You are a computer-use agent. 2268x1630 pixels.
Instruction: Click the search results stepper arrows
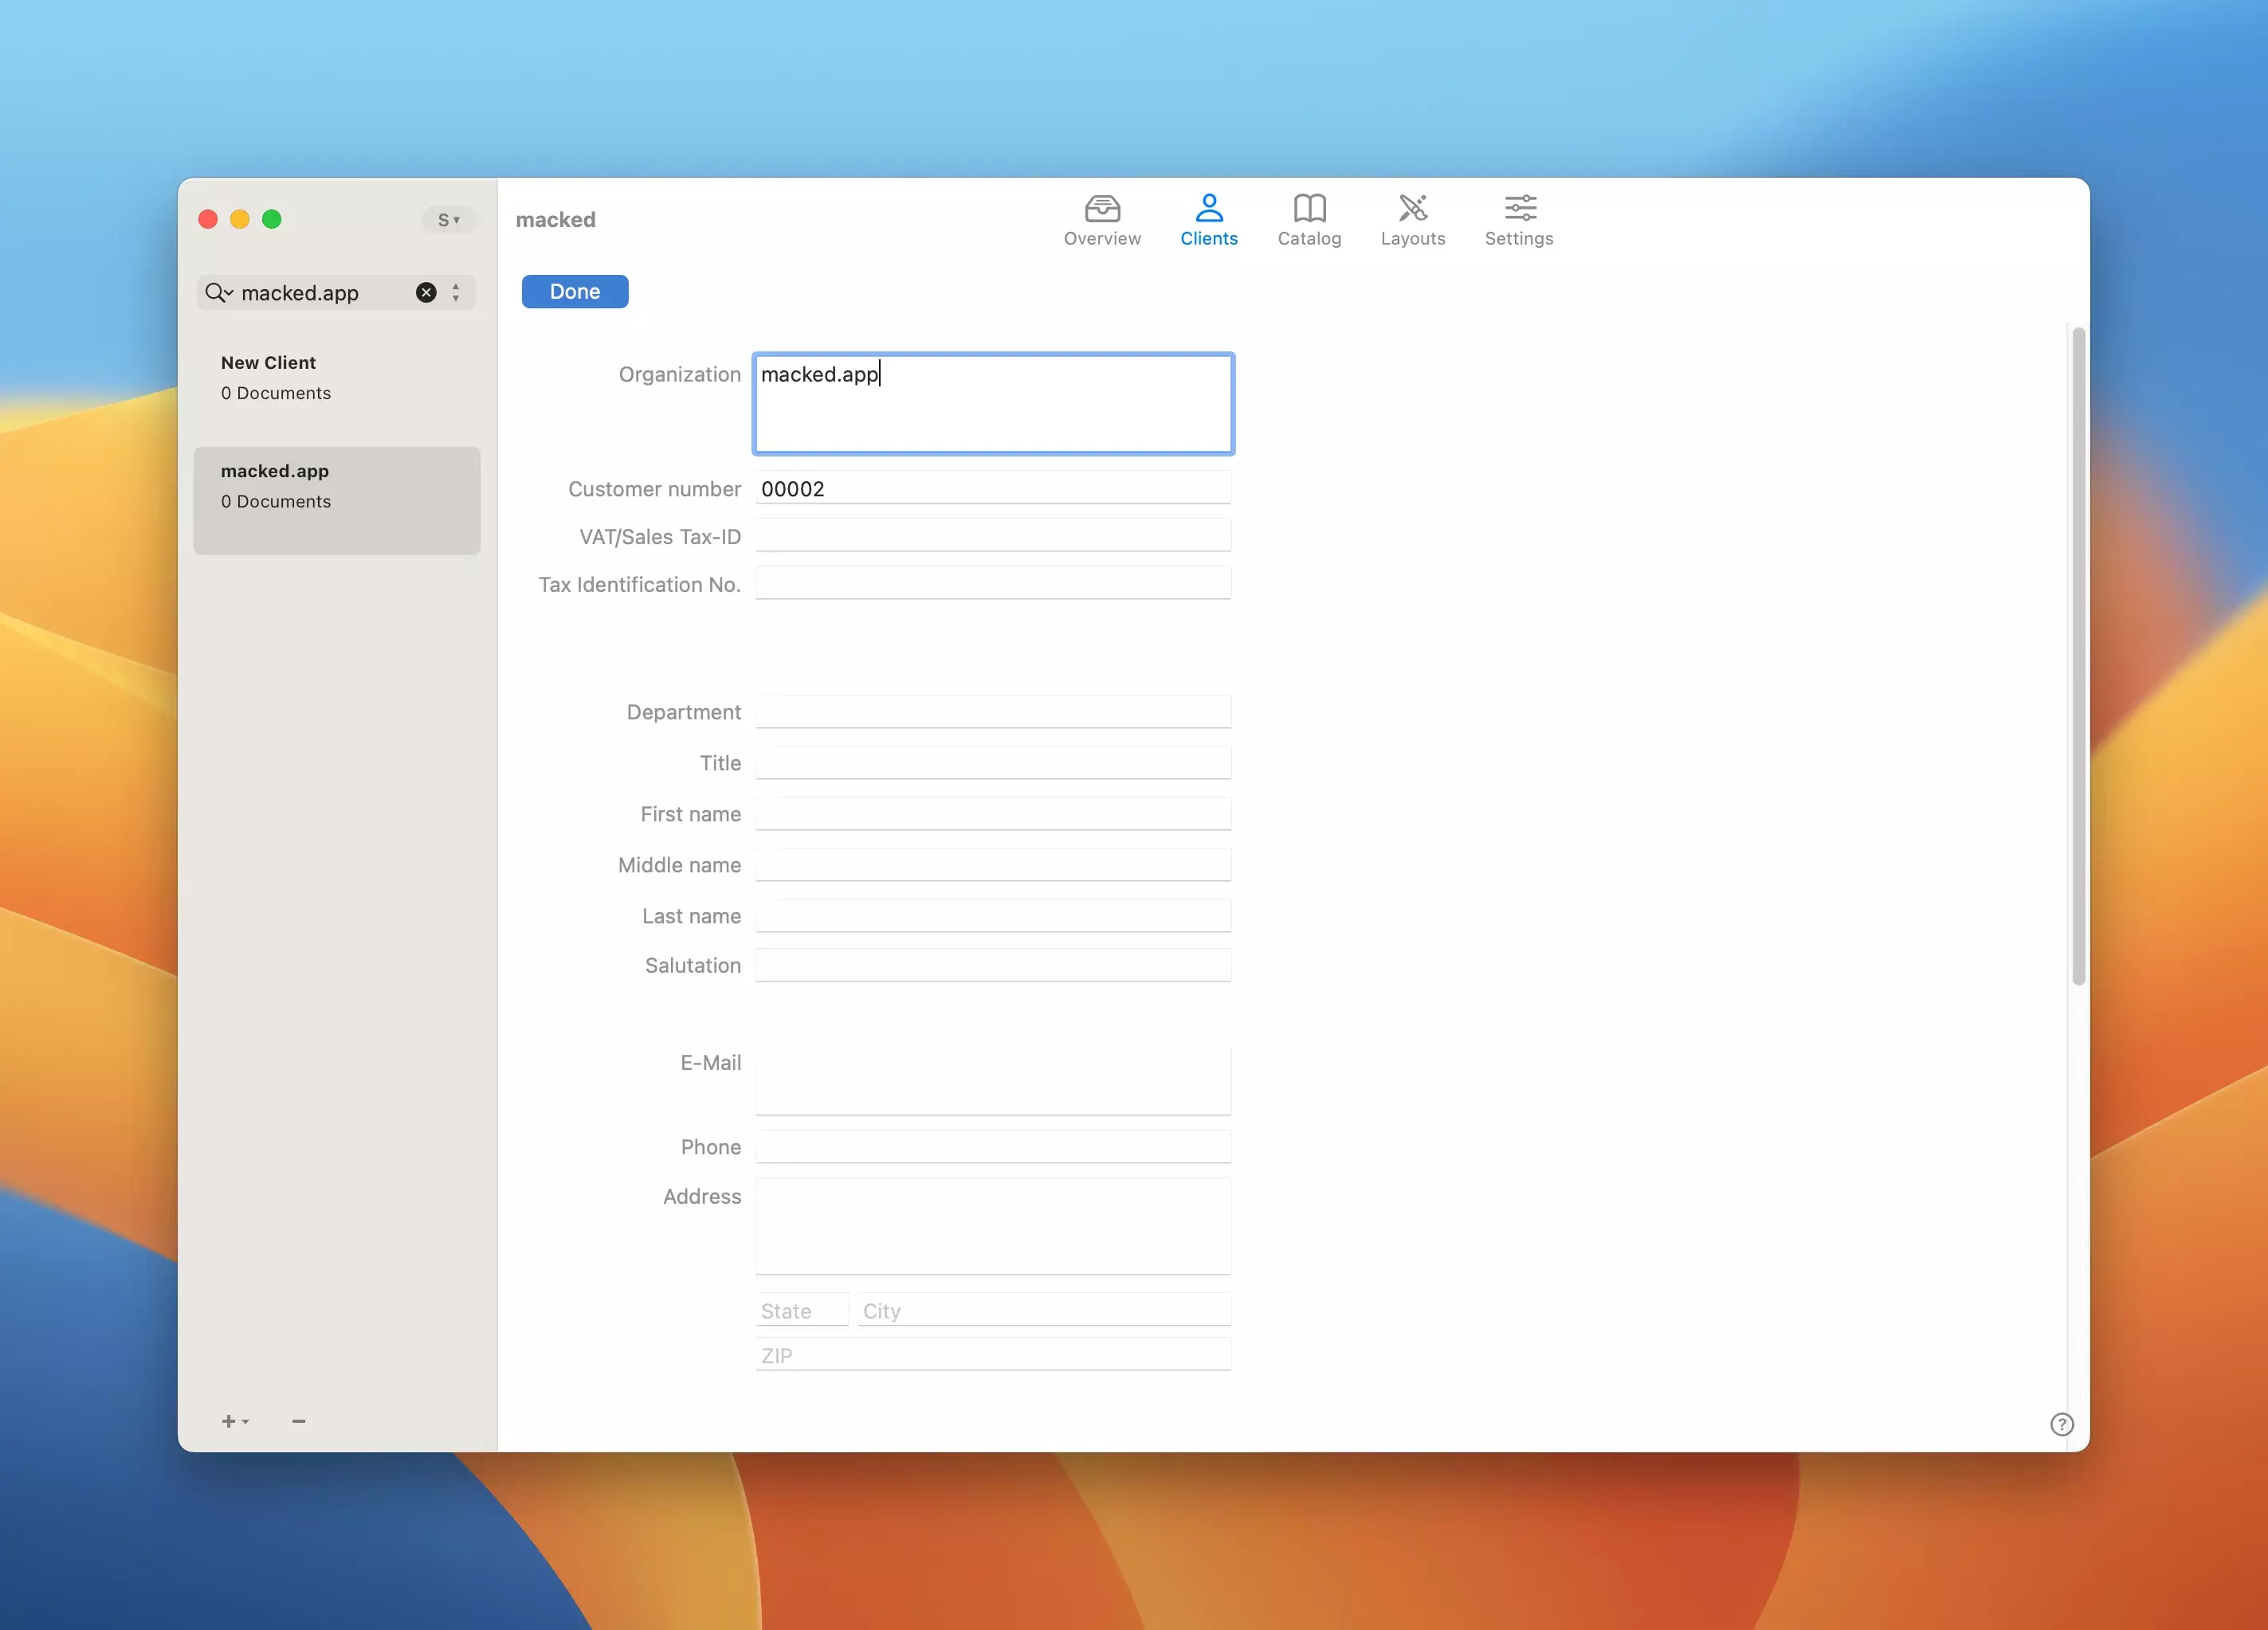pyautogui.click(x=456, y=293)
